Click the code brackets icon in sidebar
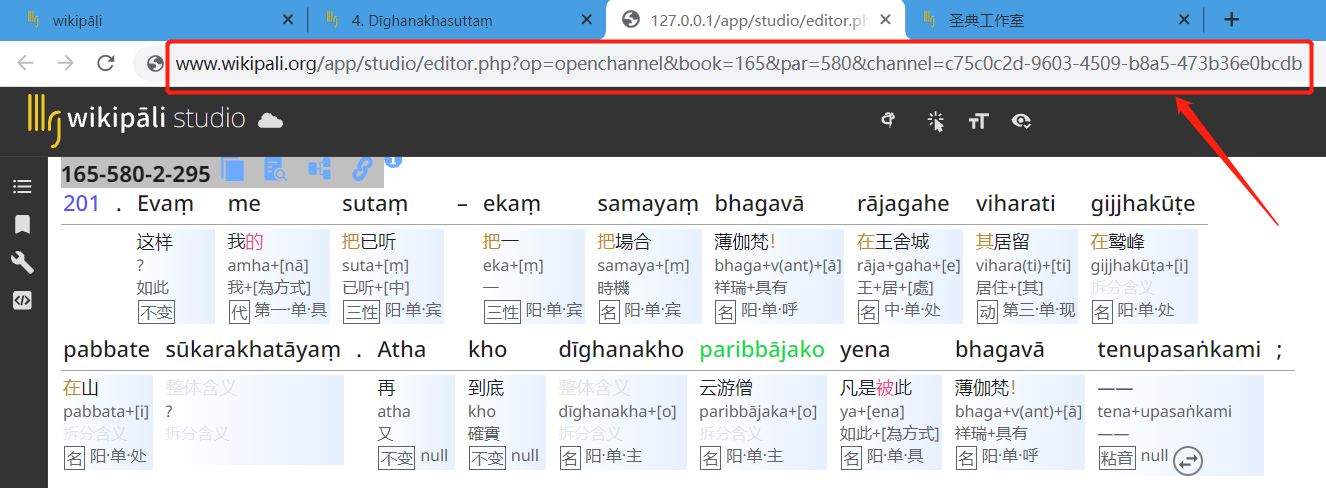Image resolution: width=1326 pixels, height=488 pixels. pos(22,300)
